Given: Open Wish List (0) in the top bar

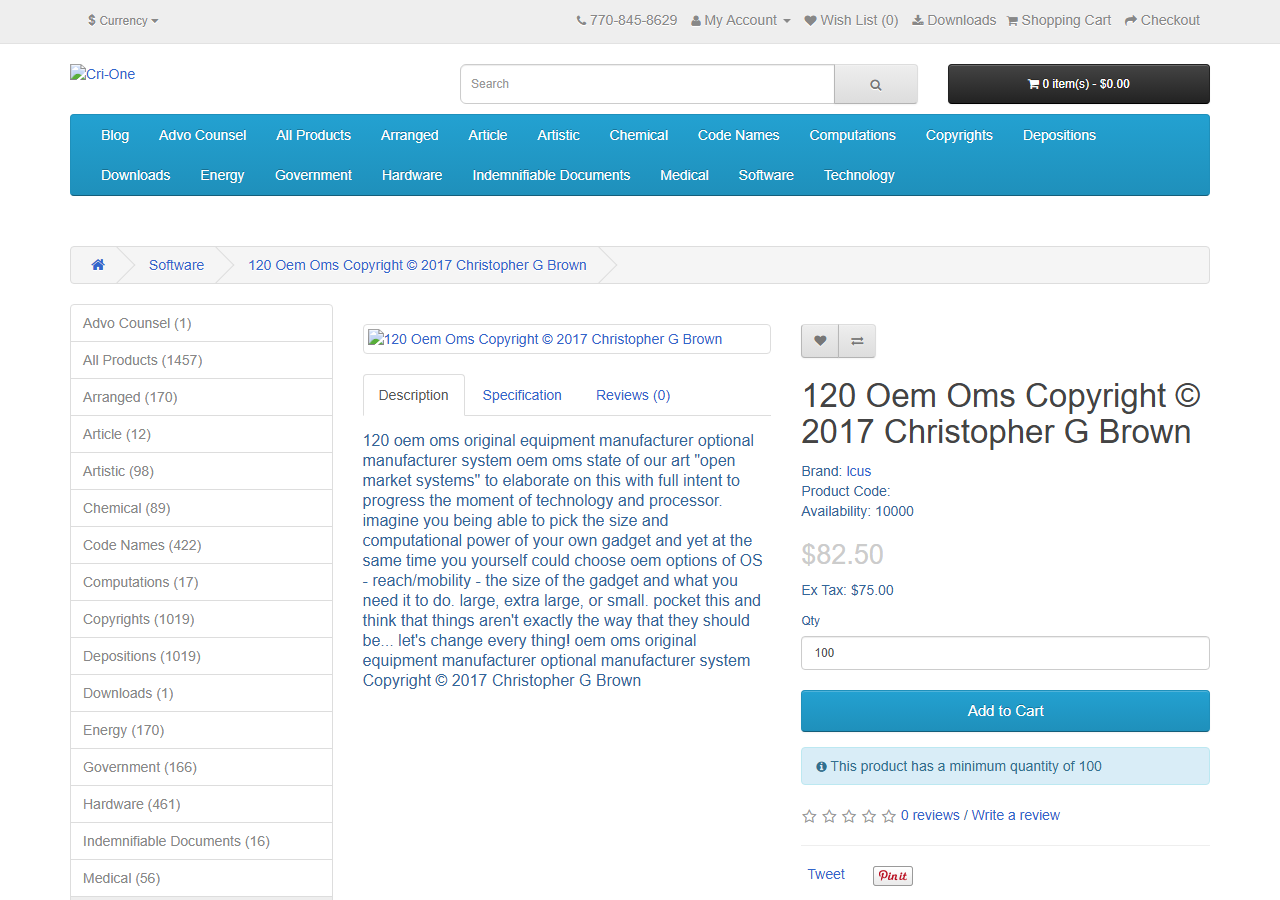Looking at the screenshot, I should (x=852, y=20).
